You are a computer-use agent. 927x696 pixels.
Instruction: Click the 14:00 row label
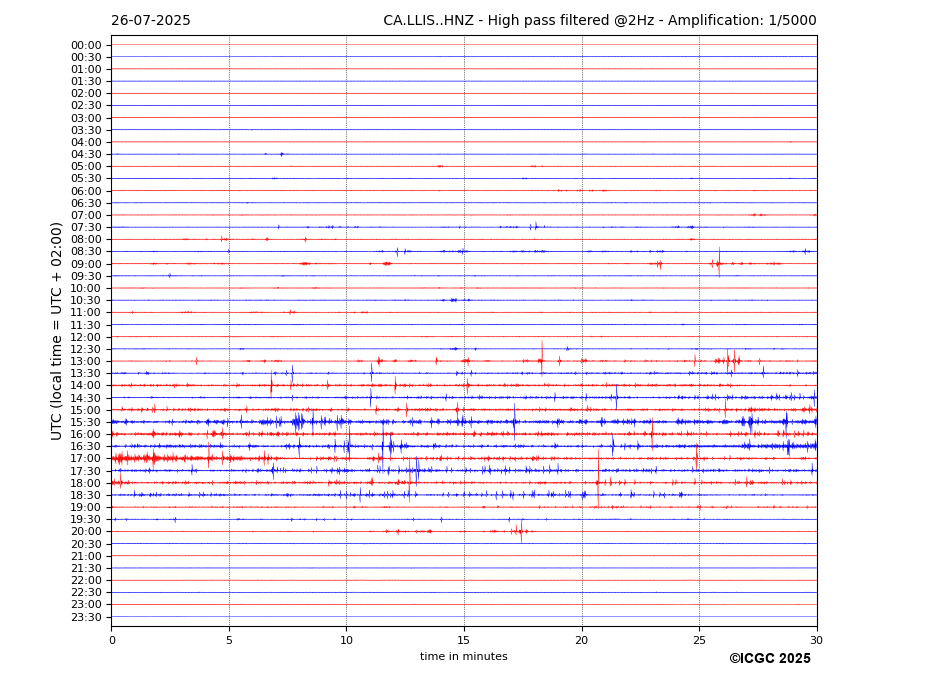tap(86, 386)
